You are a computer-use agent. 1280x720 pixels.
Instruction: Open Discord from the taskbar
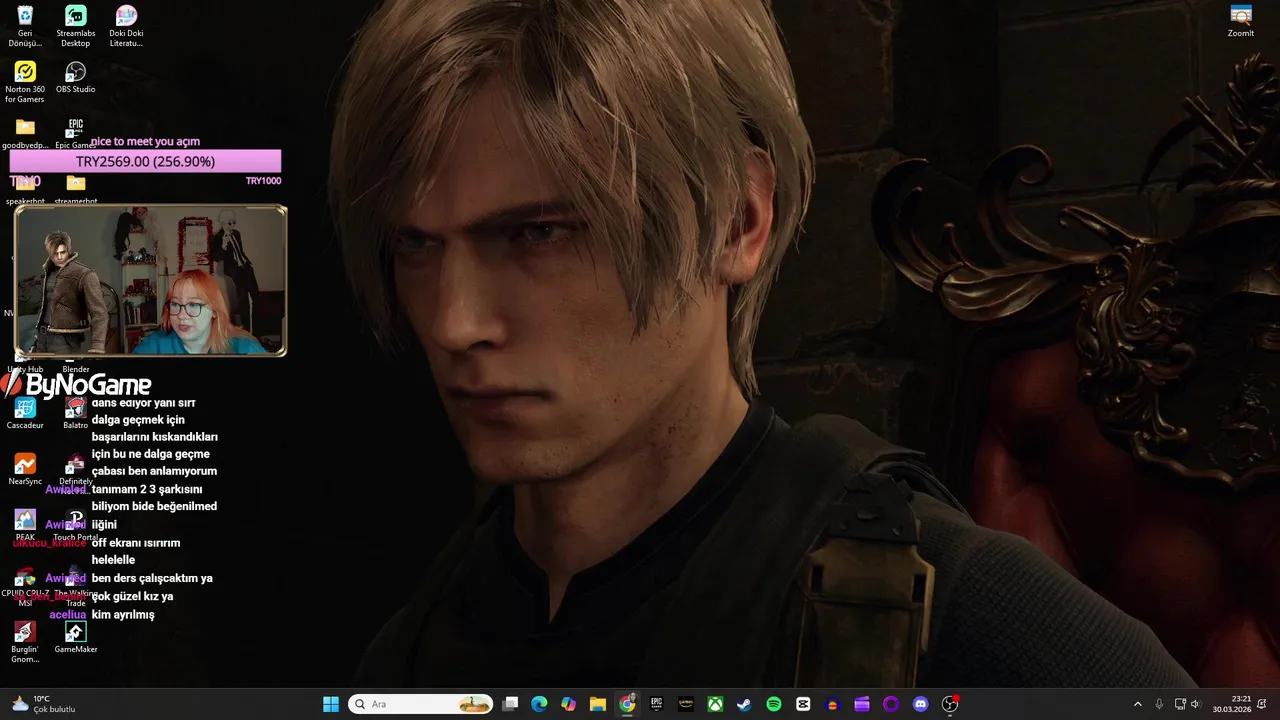pos(920,704)
